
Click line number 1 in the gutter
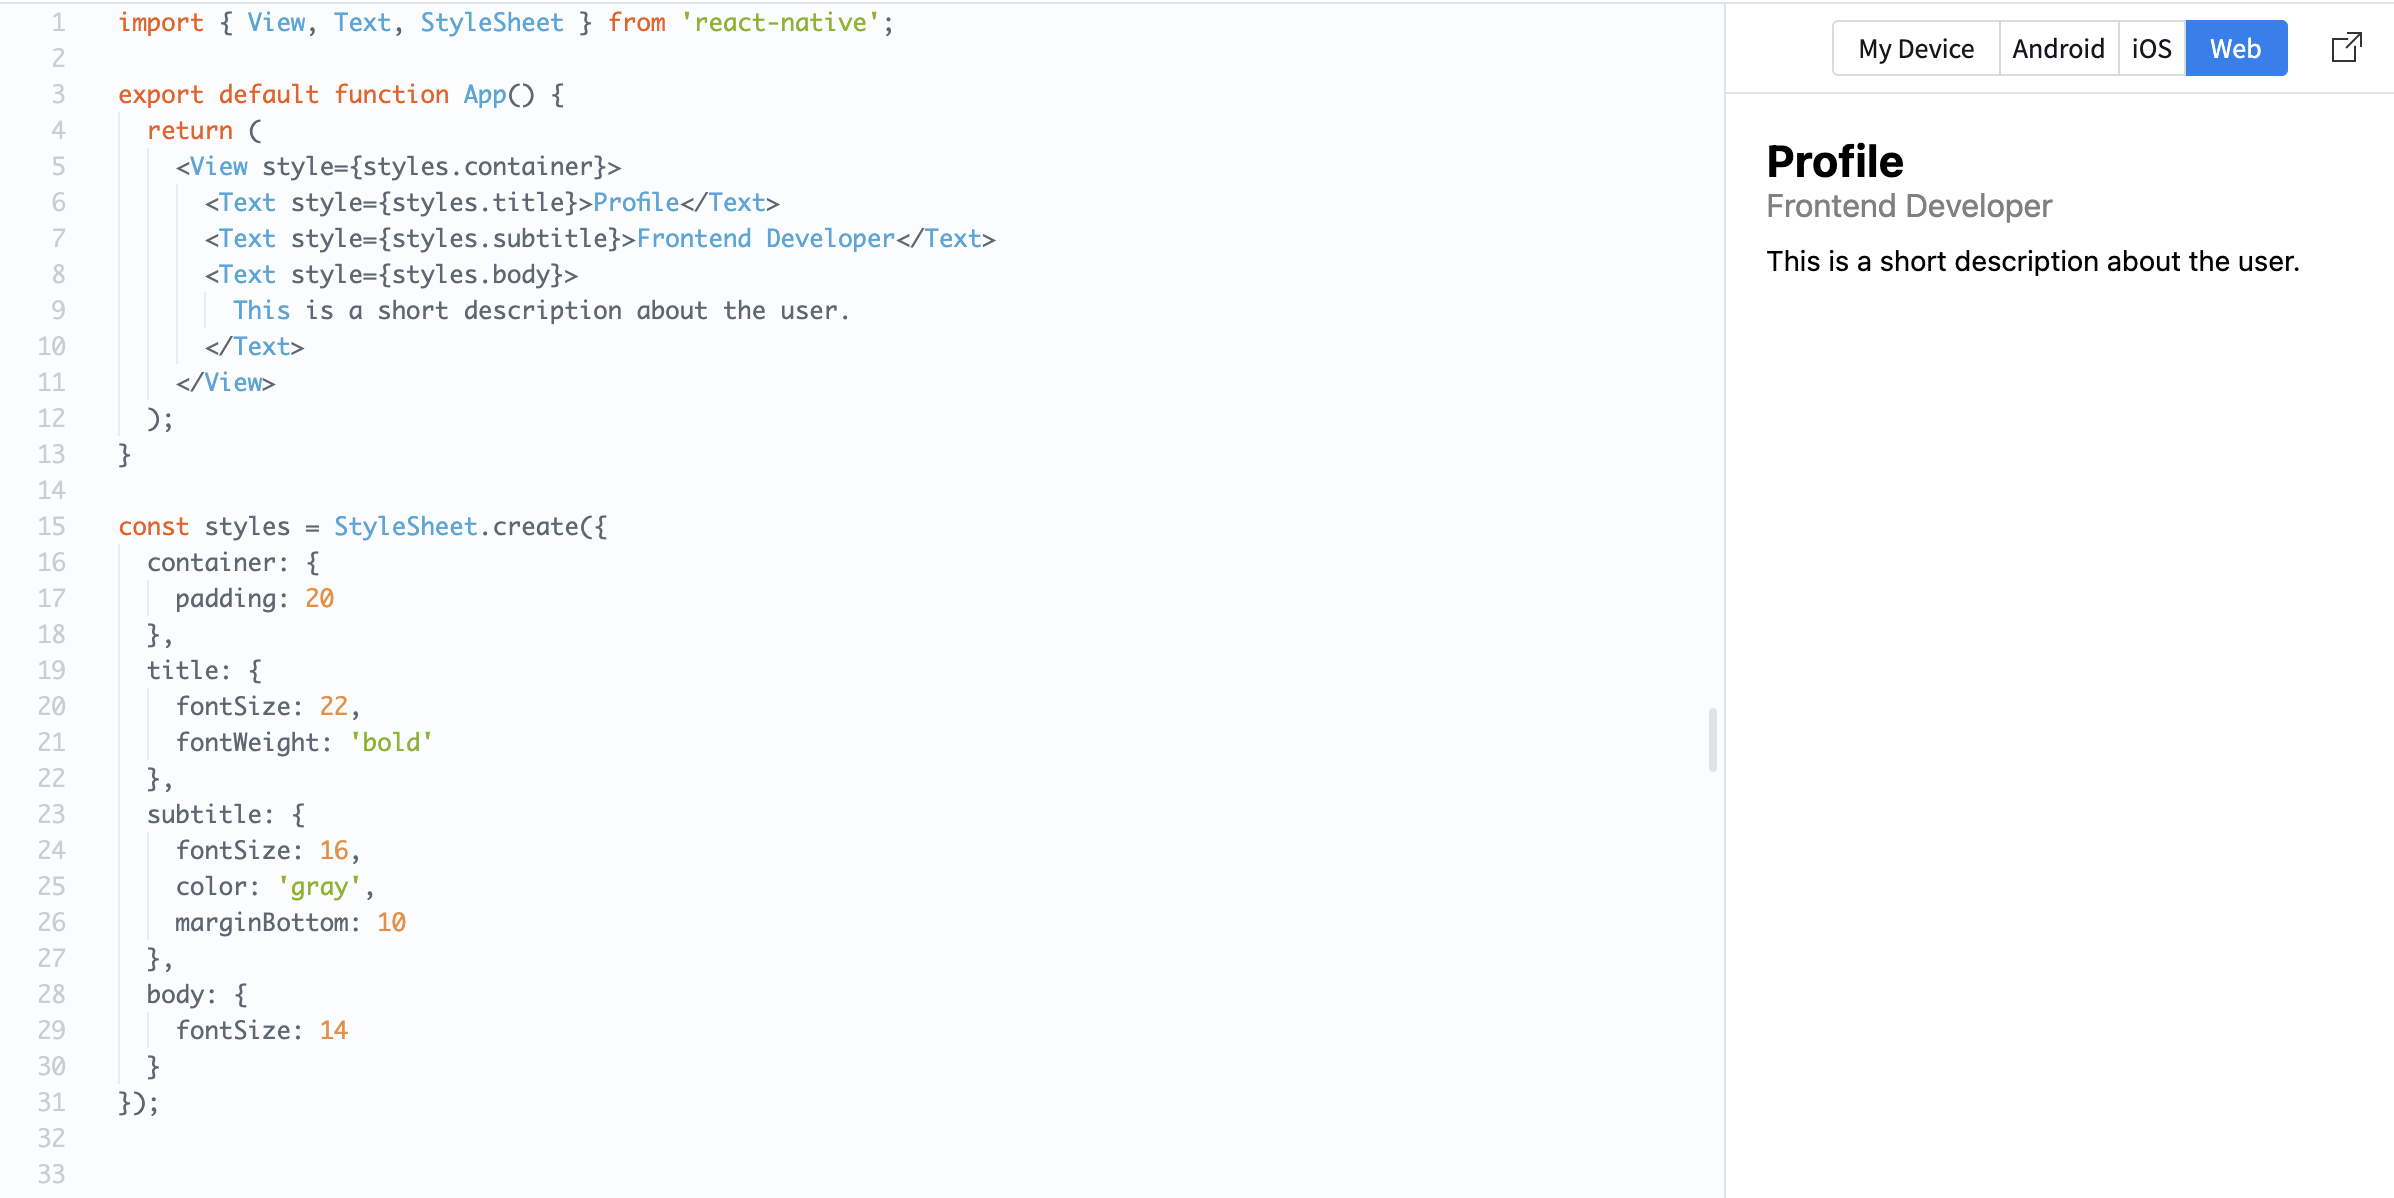58,23
